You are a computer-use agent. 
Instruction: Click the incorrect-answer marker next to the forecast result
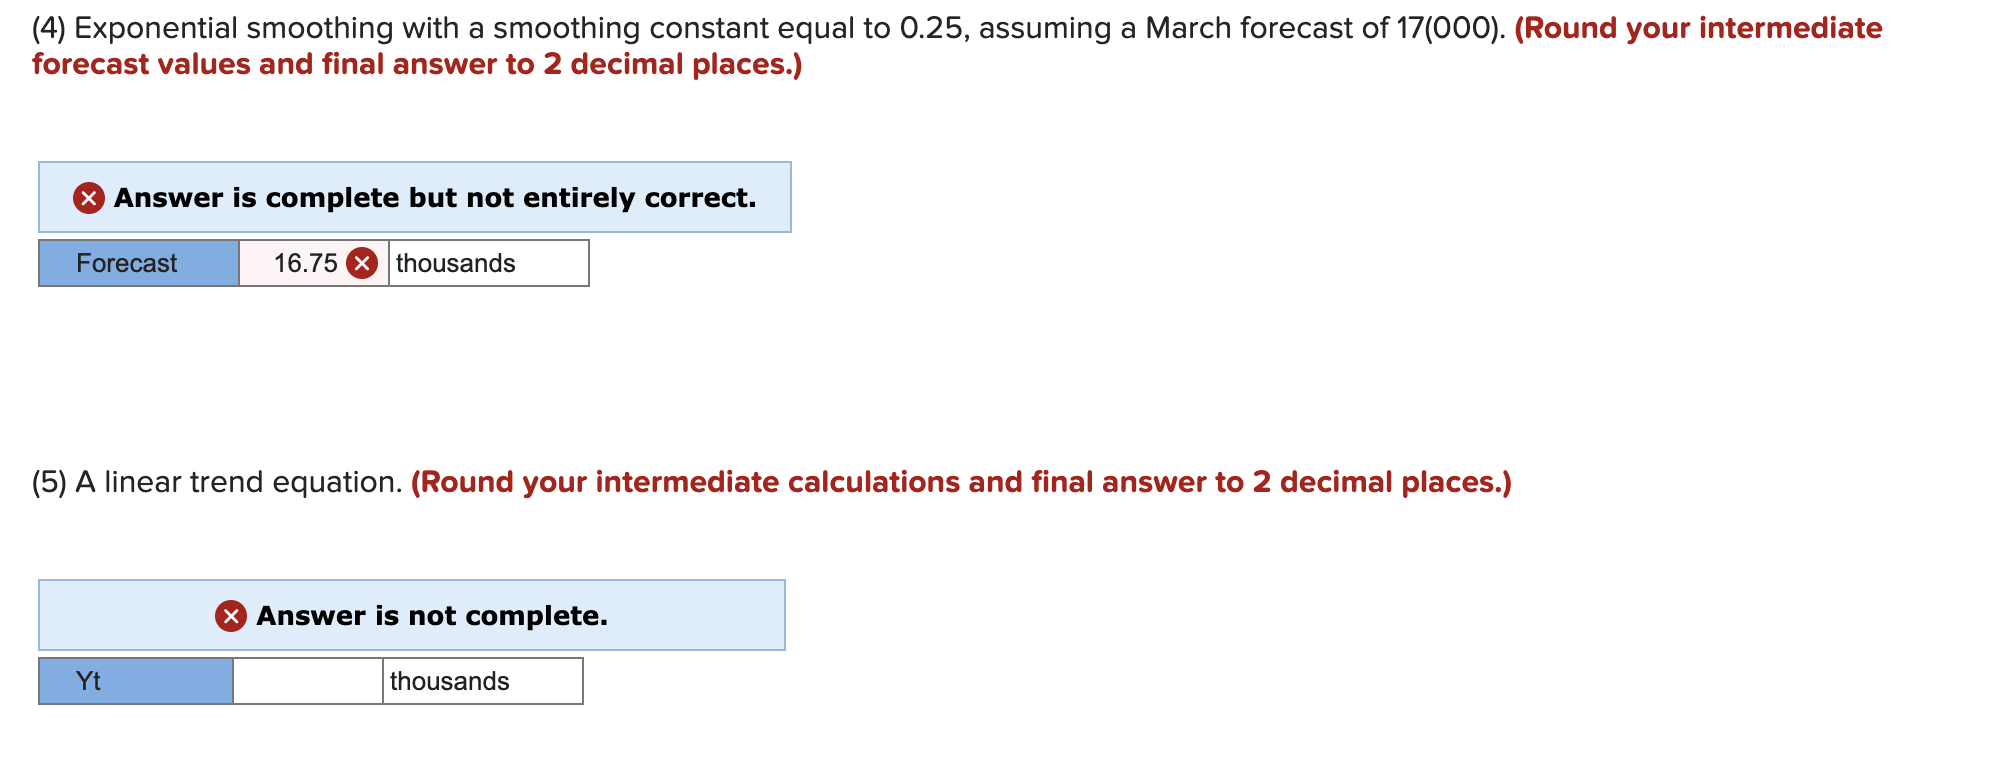[362, 263]
